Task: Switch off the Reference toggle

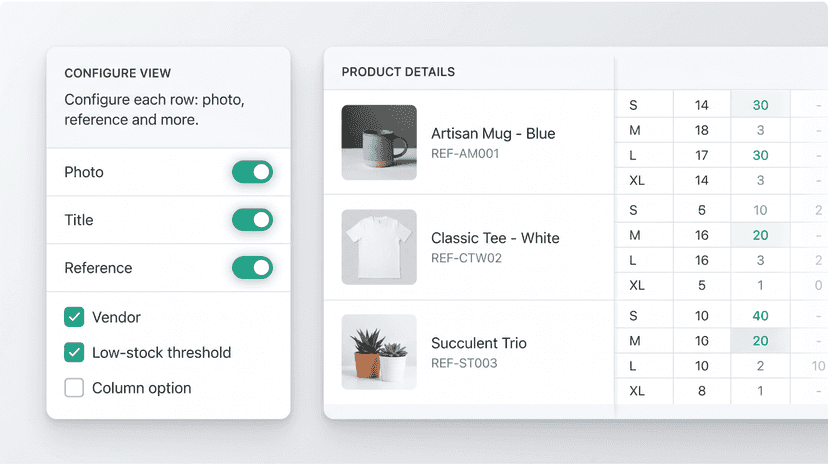Action: point(252,268)
